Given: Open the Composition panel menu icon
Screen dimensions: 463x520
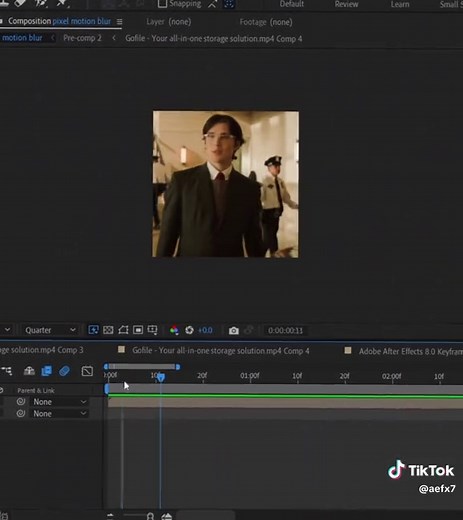Looking at the screenshot, I should pos(119,22).
